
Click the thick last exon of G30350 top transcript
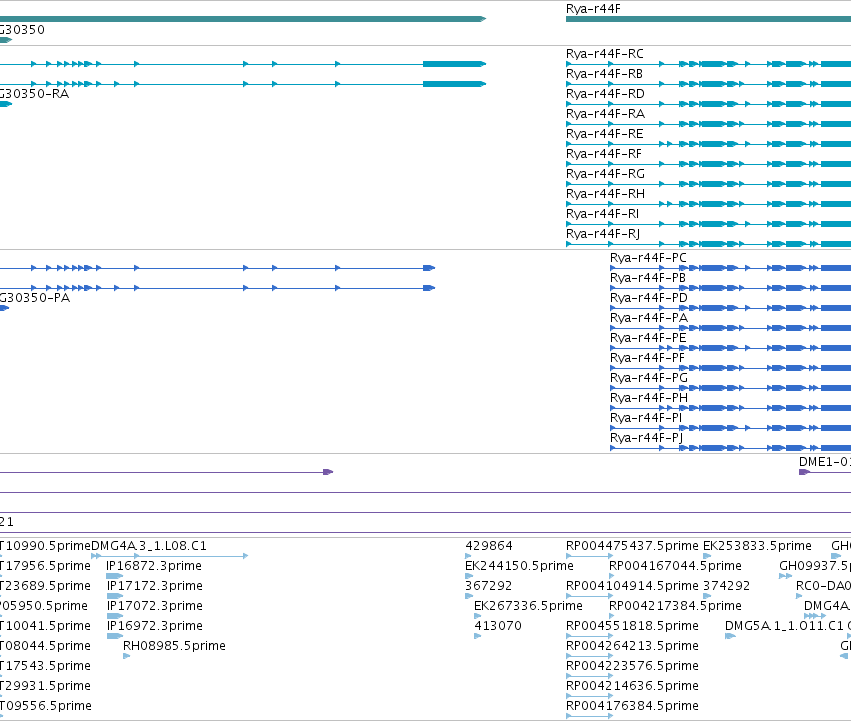(x=454, y=64)
